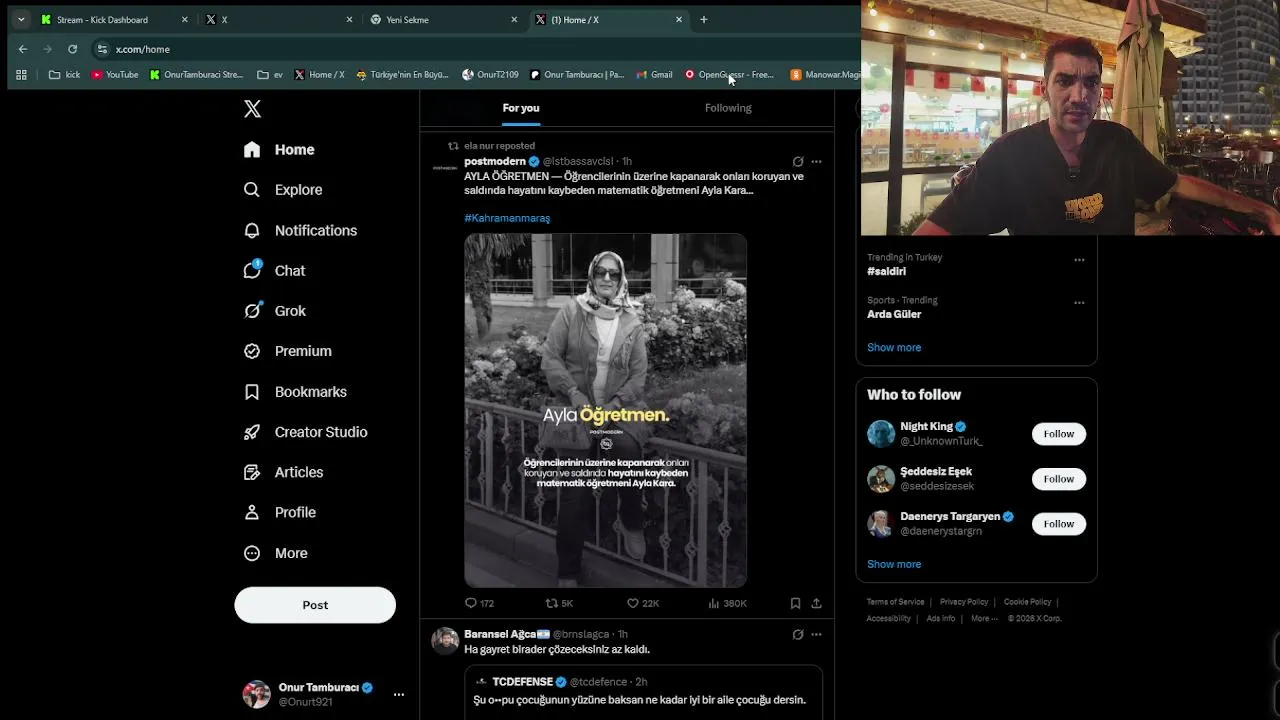This screenshot has width=1280, height=720.
Task: Reload the x.com page
Action: [72, 49]
